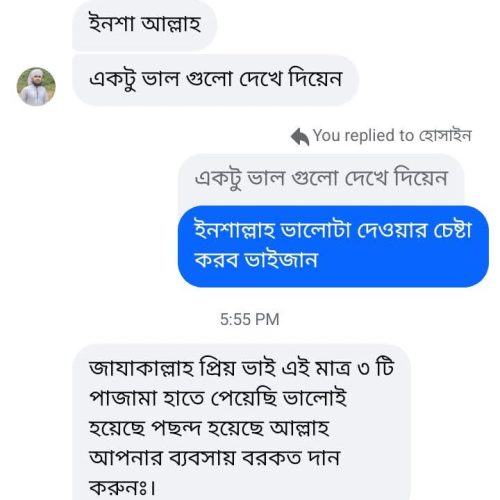Click the 'You replied to' label

pyautogui.click(x=363, y=136)
